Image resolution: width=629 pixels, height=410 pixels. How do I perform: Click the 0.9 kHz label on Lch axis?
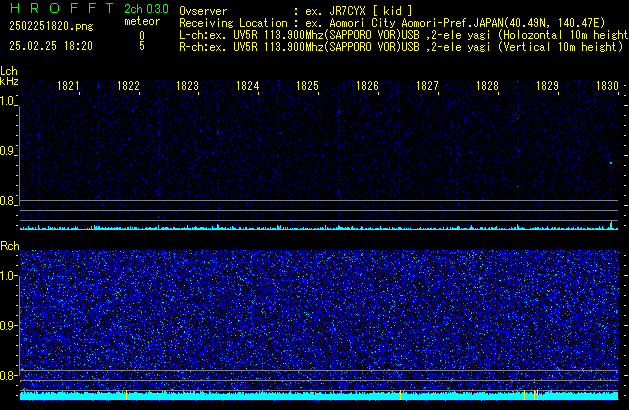click(7, 151)
